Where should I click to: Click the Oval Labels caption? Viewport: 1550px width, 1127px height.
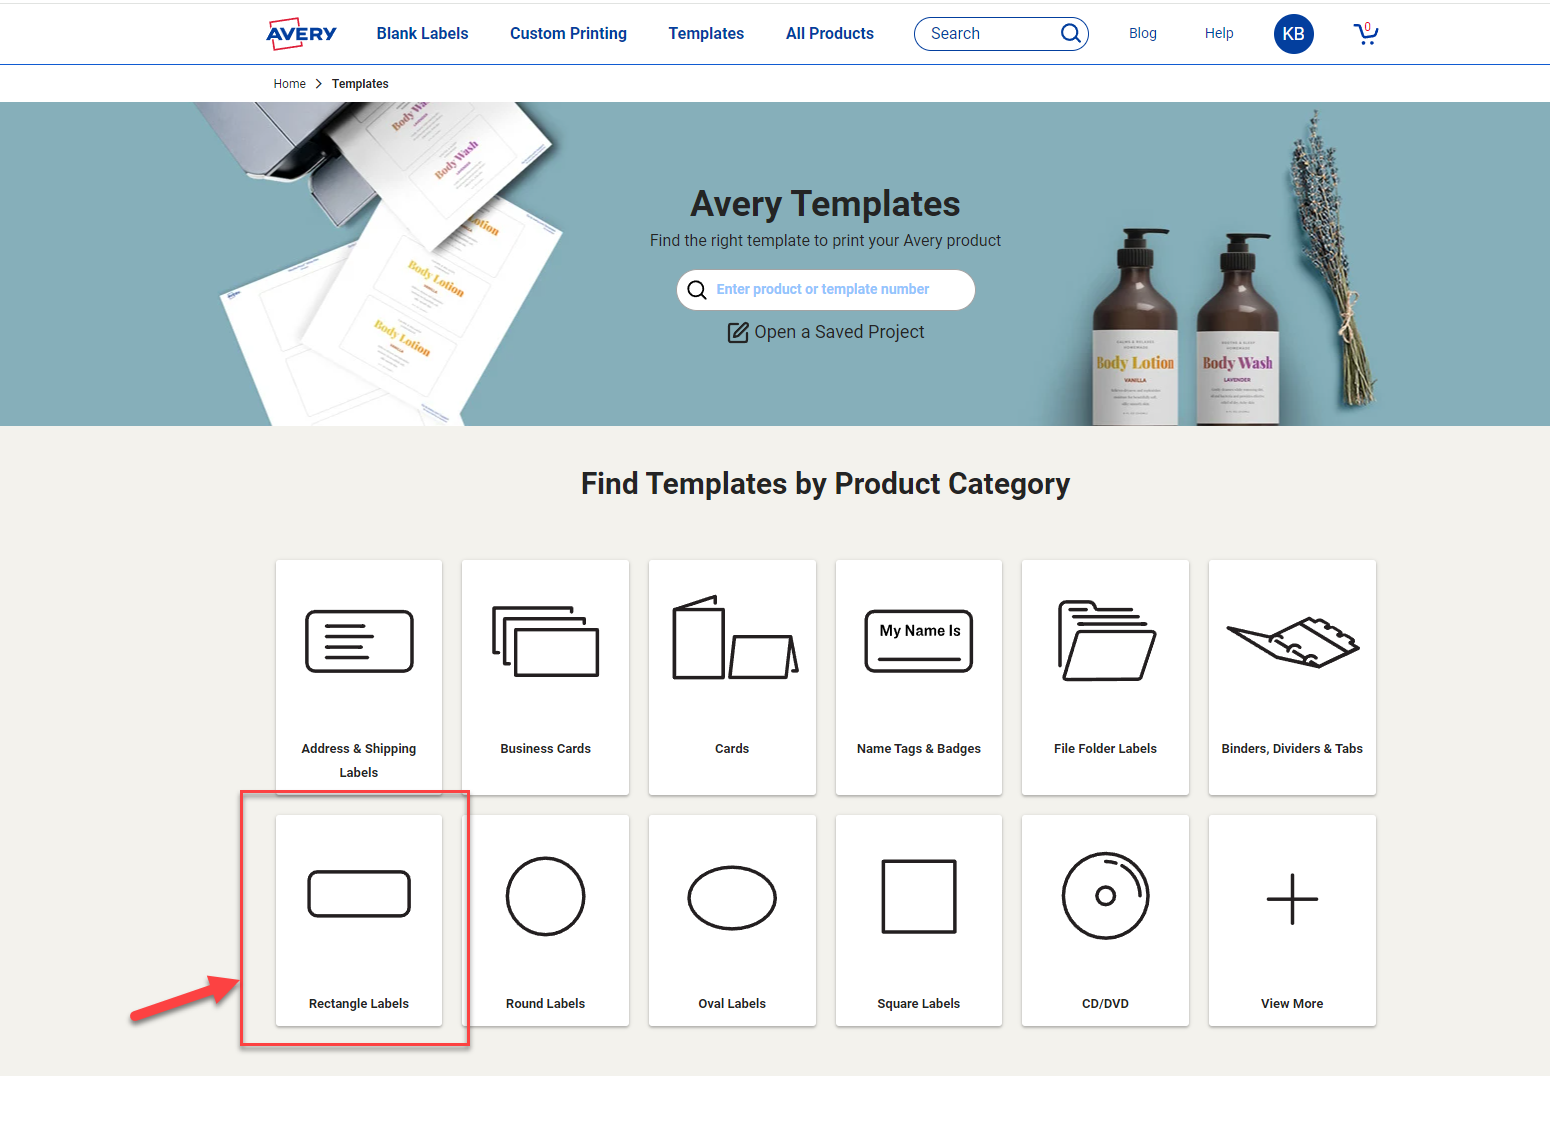pos(732,1004)
